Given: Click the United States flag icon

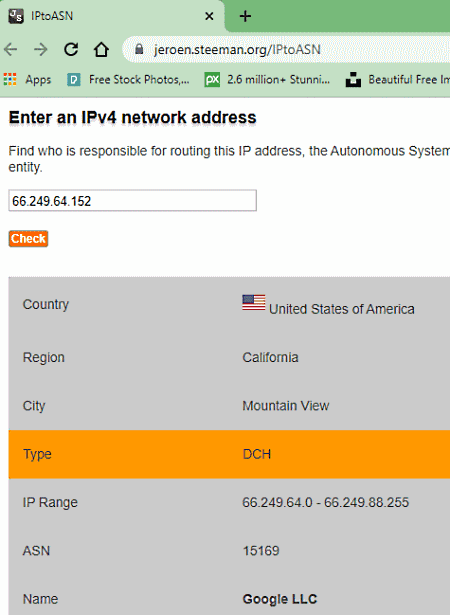Looking at the screenshot, I should tap(253, 303).
